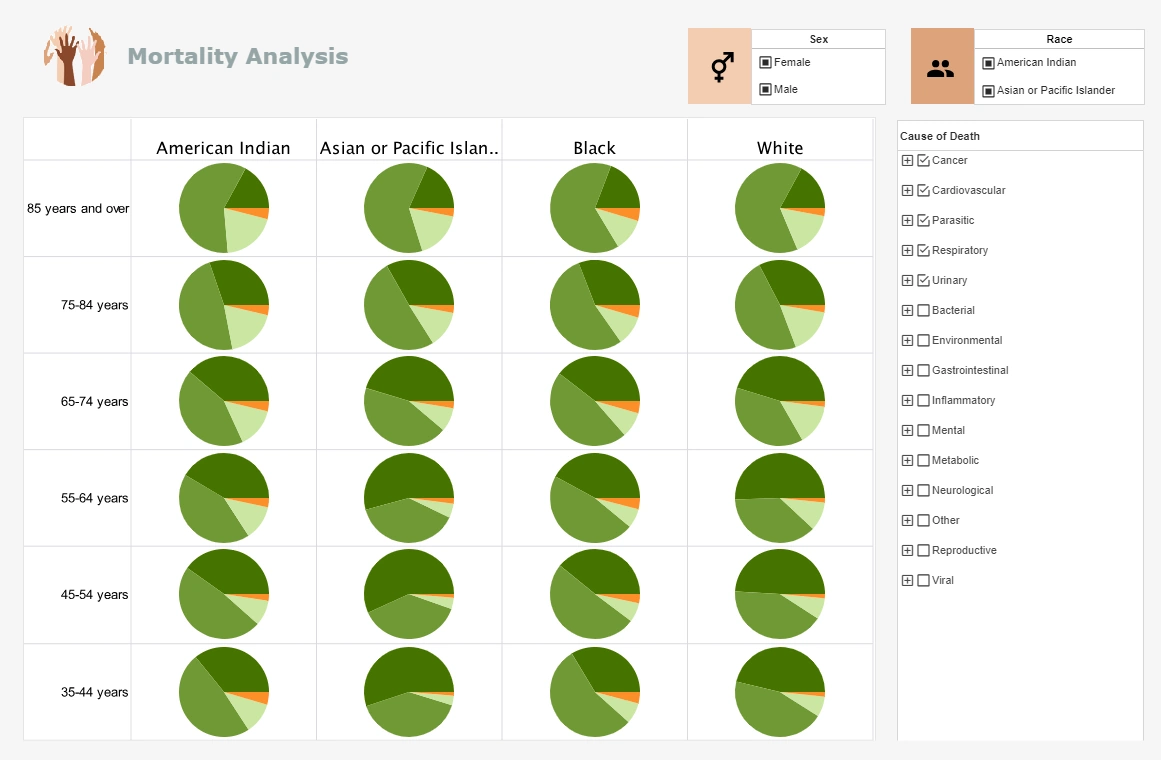Uncheck the Male checkbox in the Sex filter
Image resolution: width=1161 pixels, height=760 pixels.
point(764,89)
